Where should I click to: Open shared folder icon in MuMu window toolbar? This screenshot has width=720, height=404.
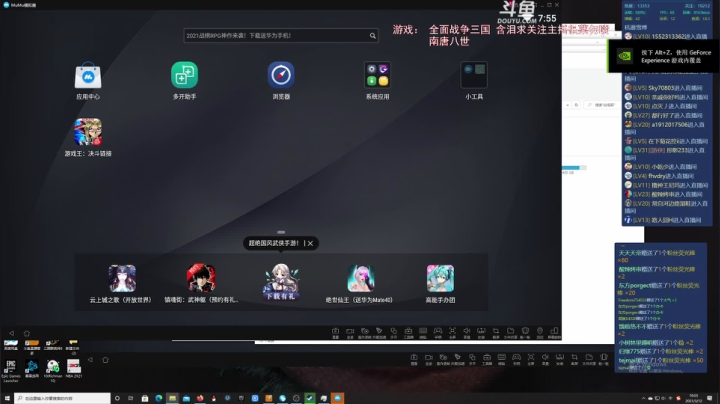point(510,332)
